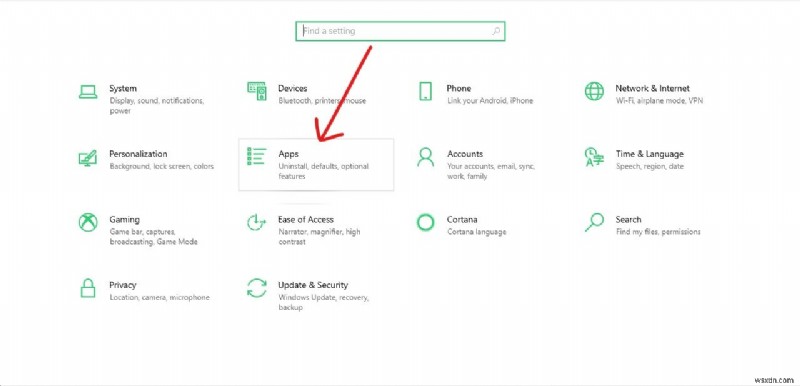Open Cortana settings title
Image resolution: width=800 pixels, height=386 pixels.
(x=462, y=219)
